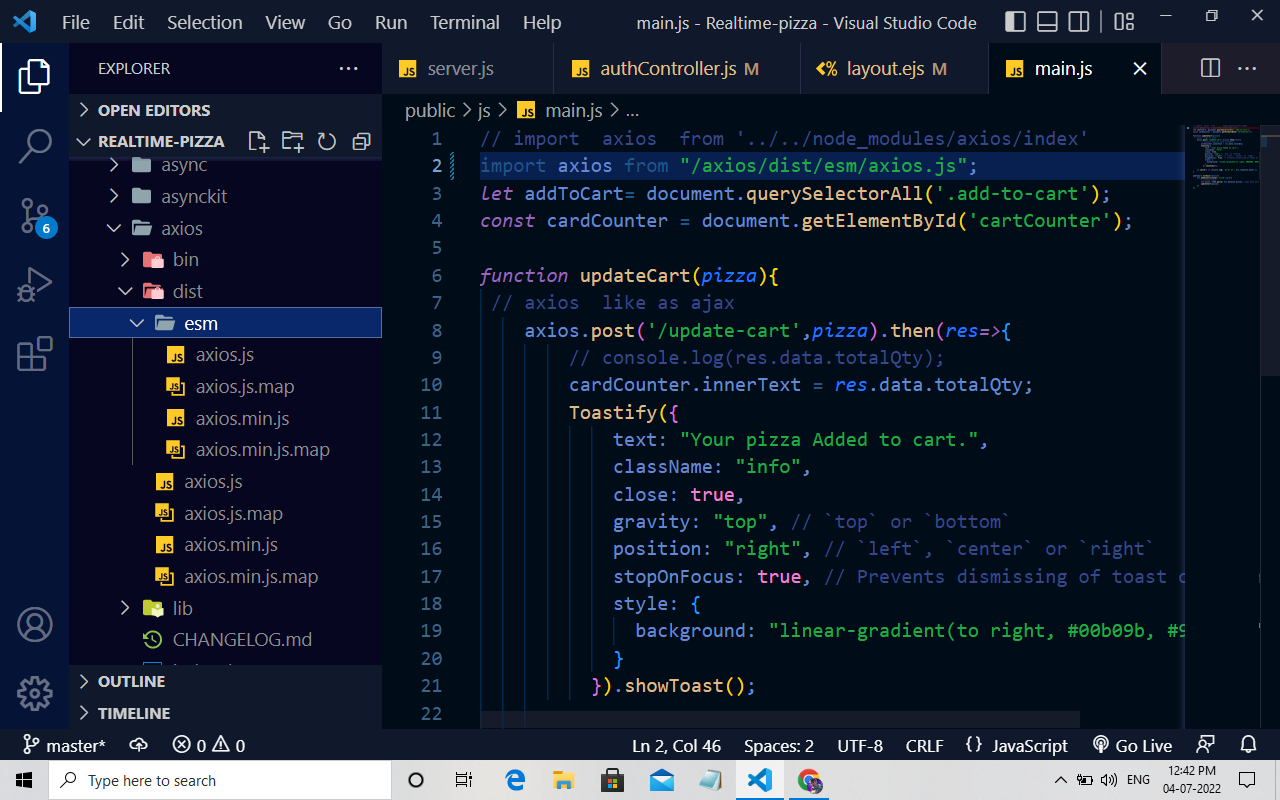1280x800 pixels.
Task: Open axios.min.js.map inside esm folder
Action: click(x=226, y=450)
